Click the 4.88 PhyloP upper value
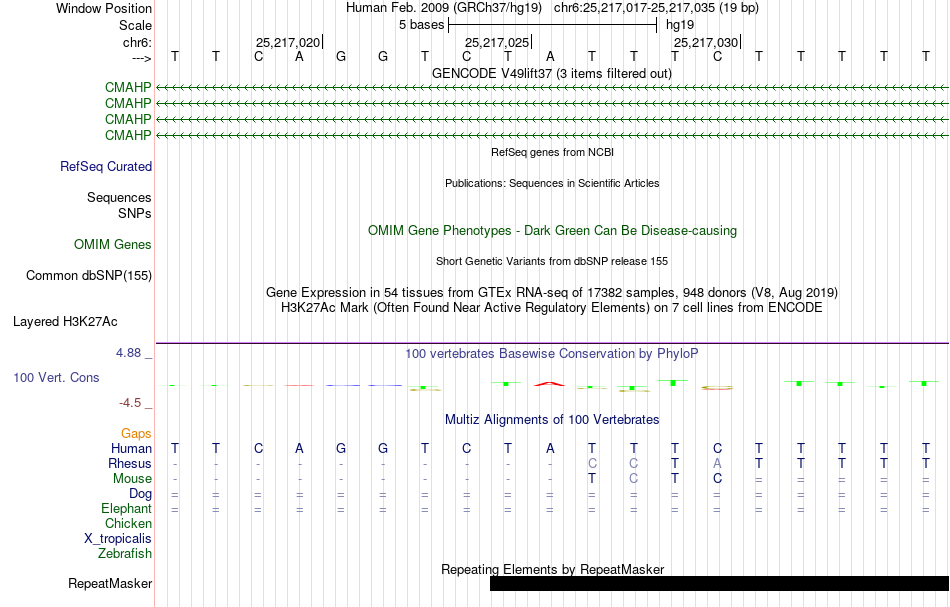This screenshot has width=950, height=607. click(128, 353)
